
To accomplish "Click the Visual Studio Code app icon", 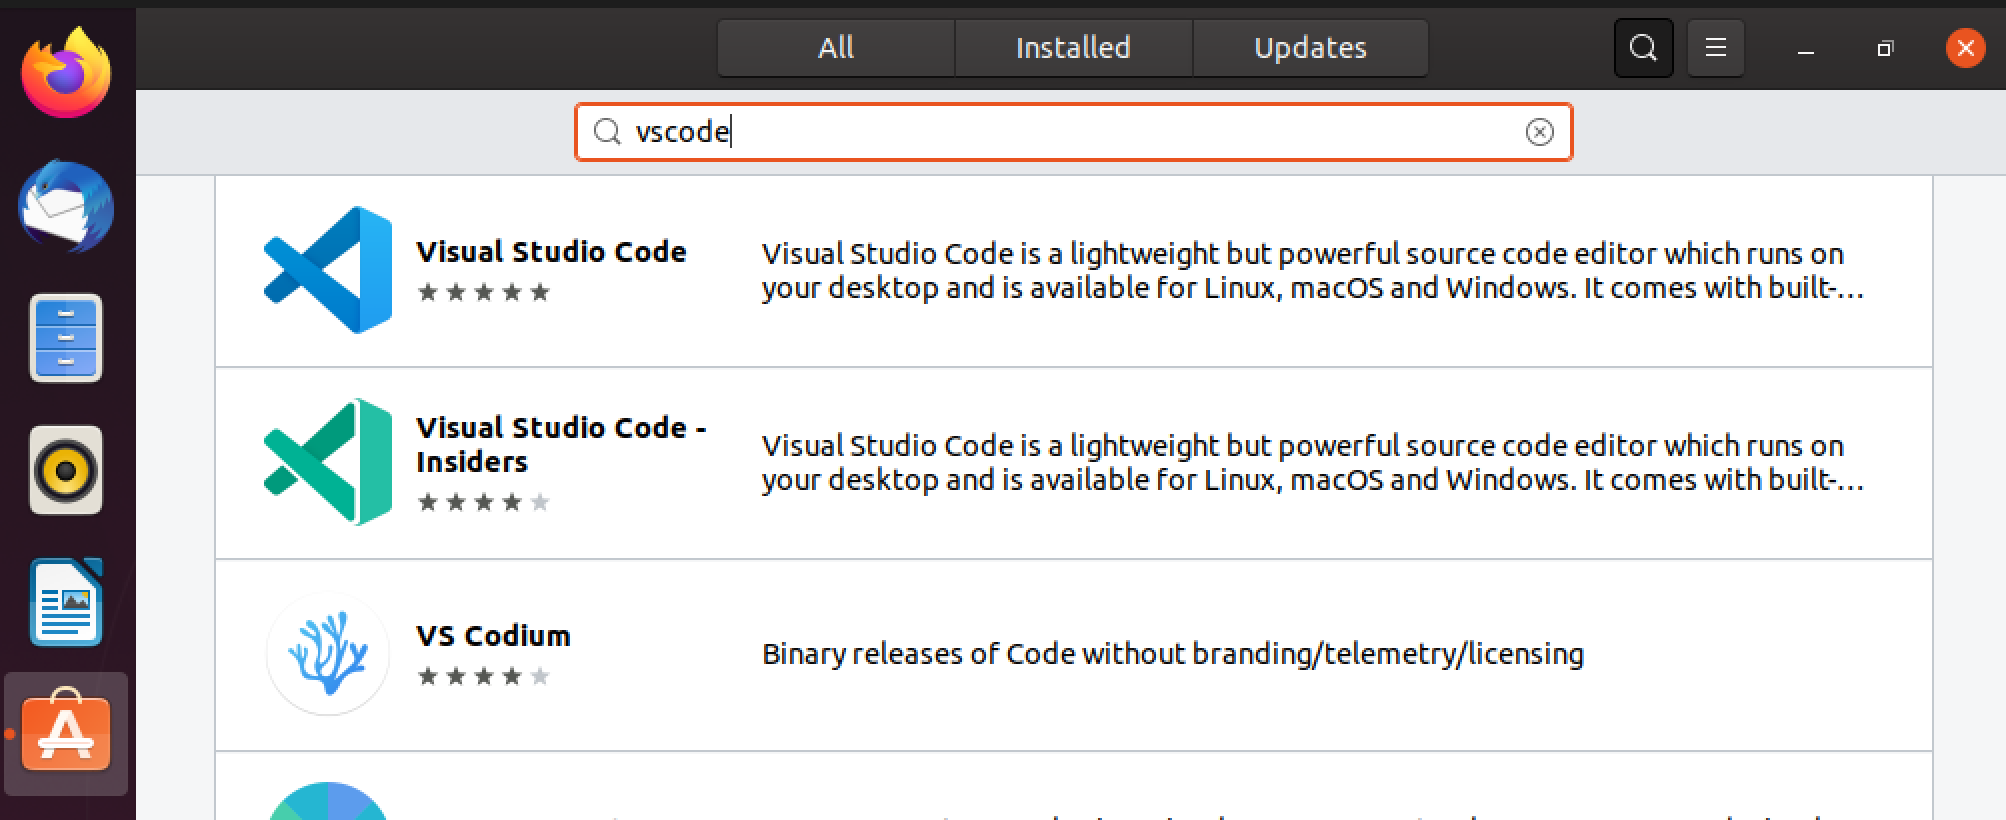I will [x=328, y=270].
